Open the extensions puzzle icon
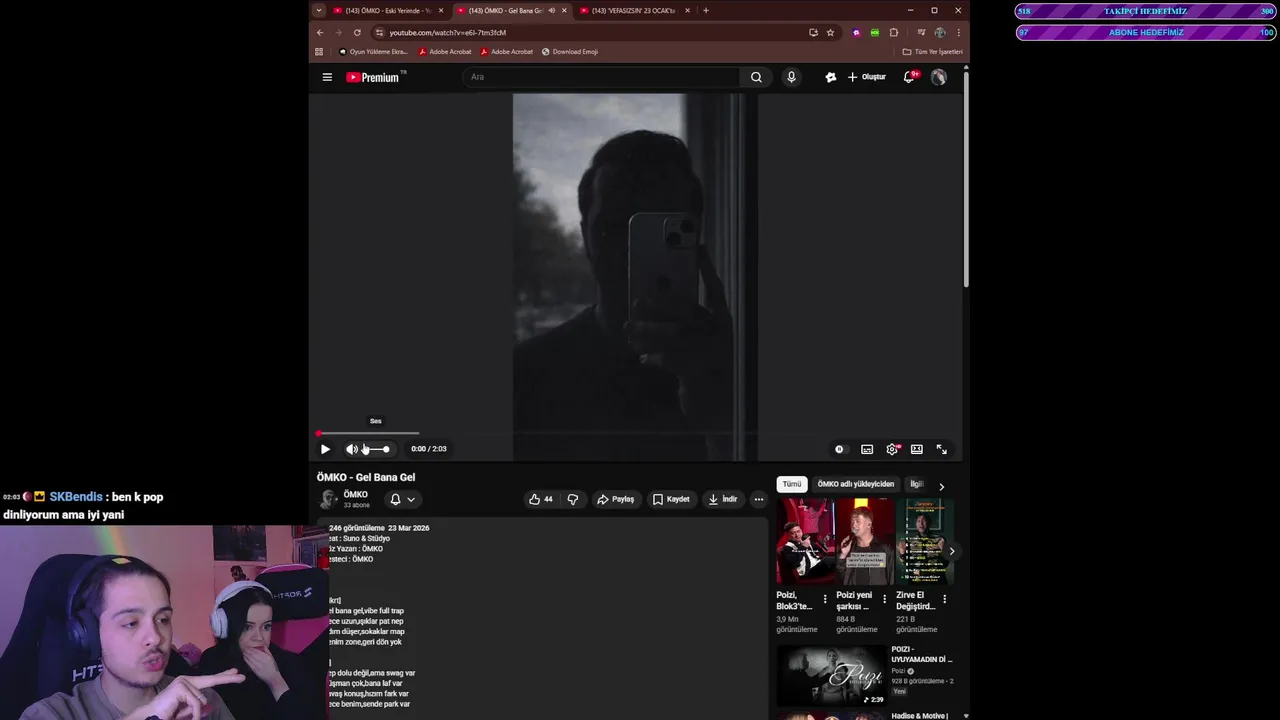This screenshot has height=720, width=1280. point(894,32)
